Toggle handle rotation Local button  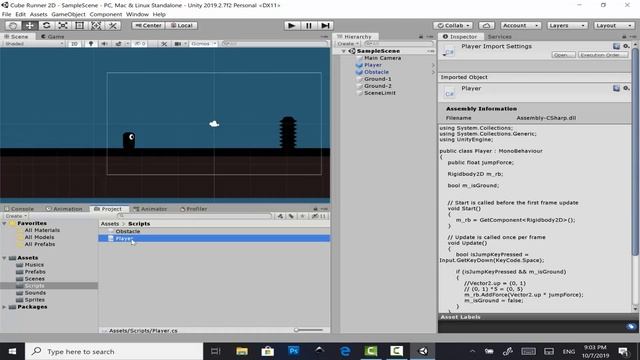182,25
